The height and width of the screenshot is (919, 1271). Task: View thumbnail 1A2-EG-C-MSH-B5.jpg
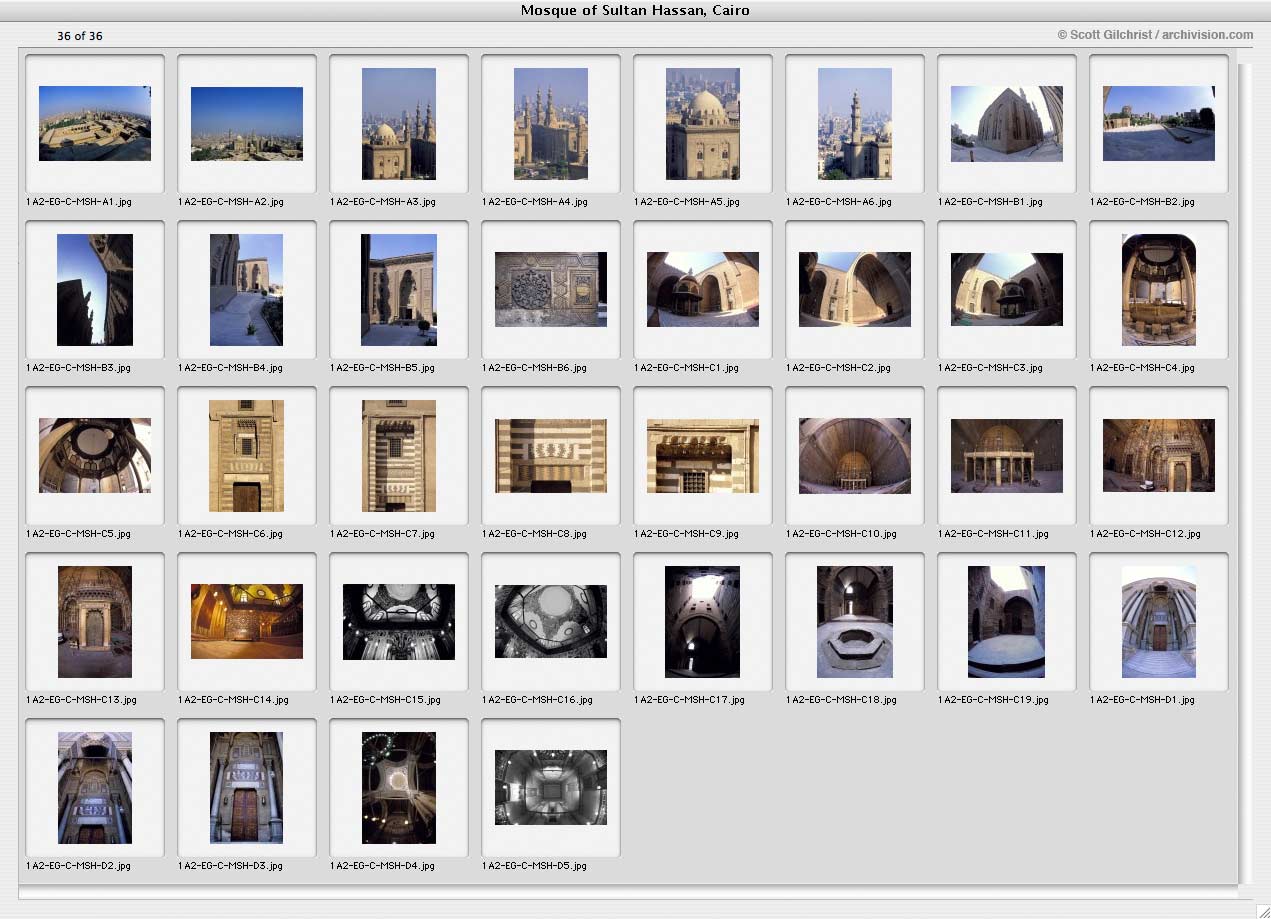point(399,290)
